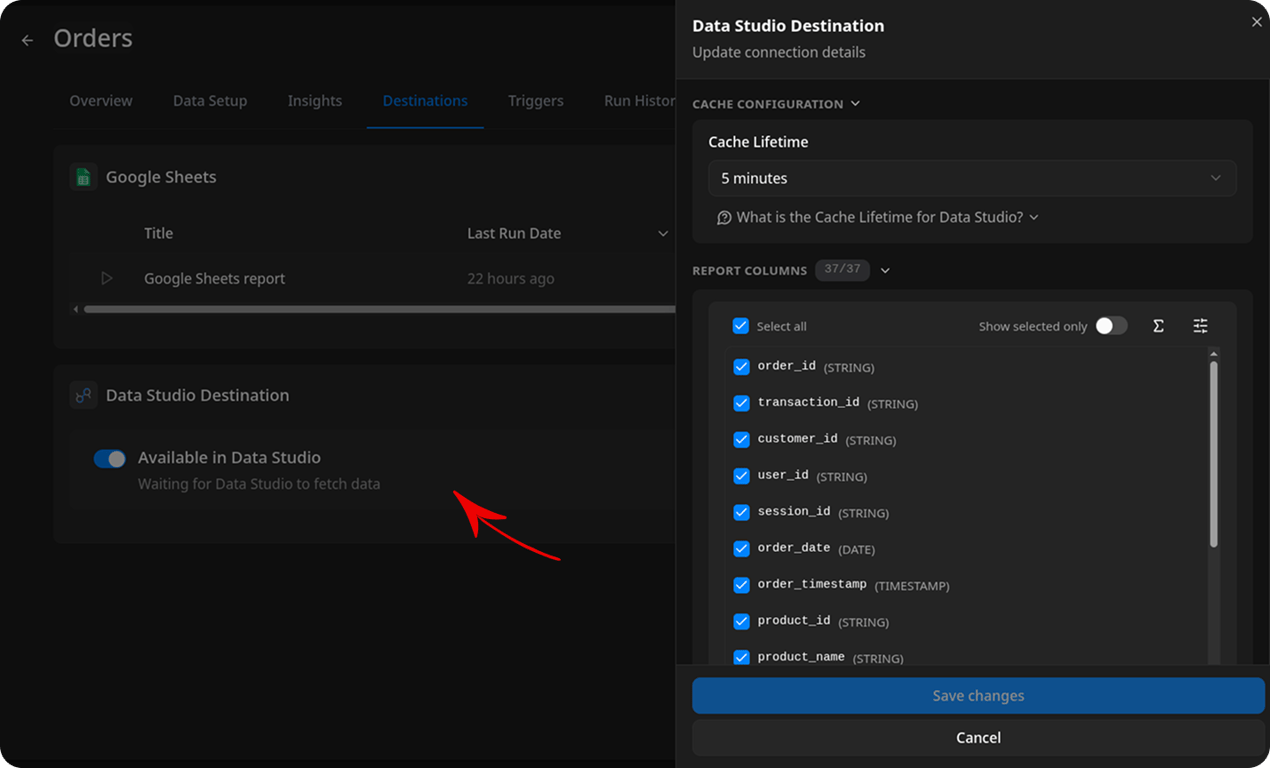Click the horizontal scrollbar under Google Sheets table

[380, 310]
